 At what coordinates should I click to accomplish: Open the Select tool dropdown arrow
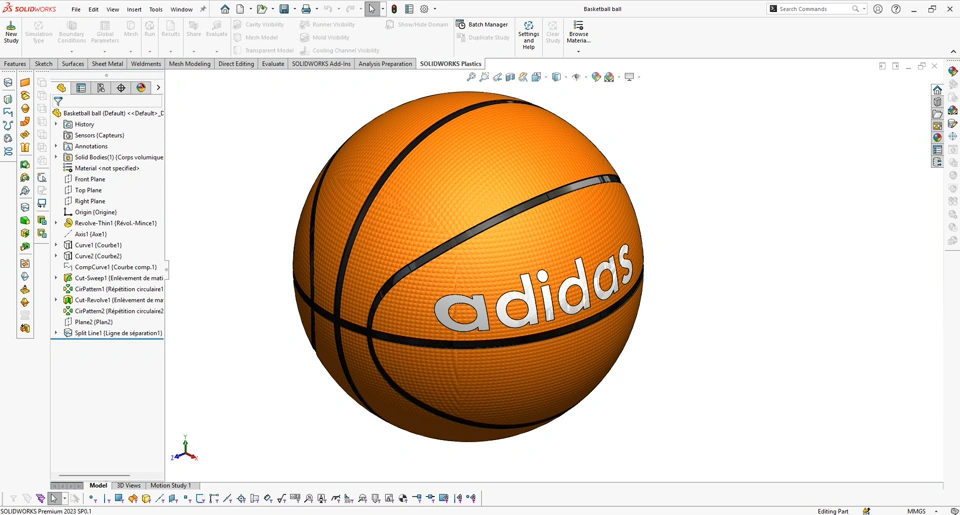383,9
